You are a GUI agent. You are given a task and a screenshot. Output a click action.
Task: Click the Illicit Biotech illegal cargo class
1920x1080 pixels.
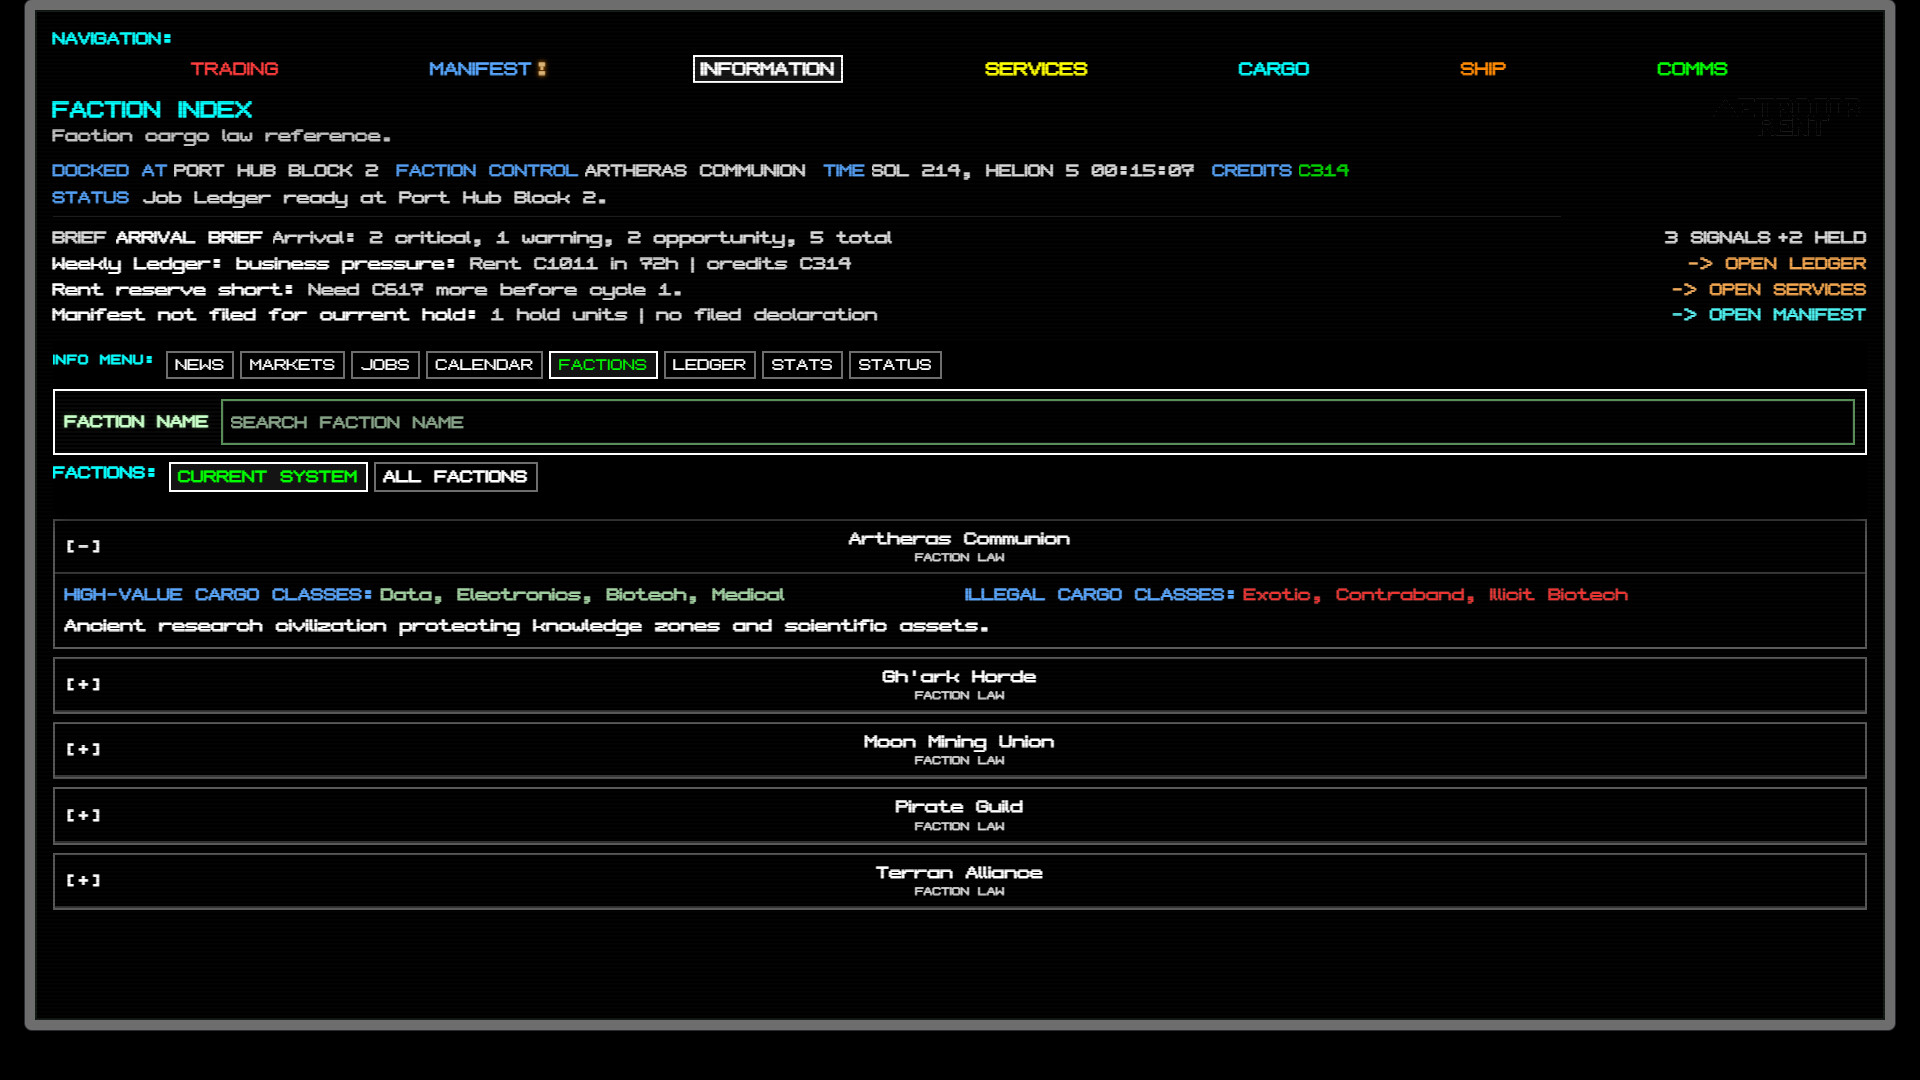pyautogui.click(x=1558, y=595)
